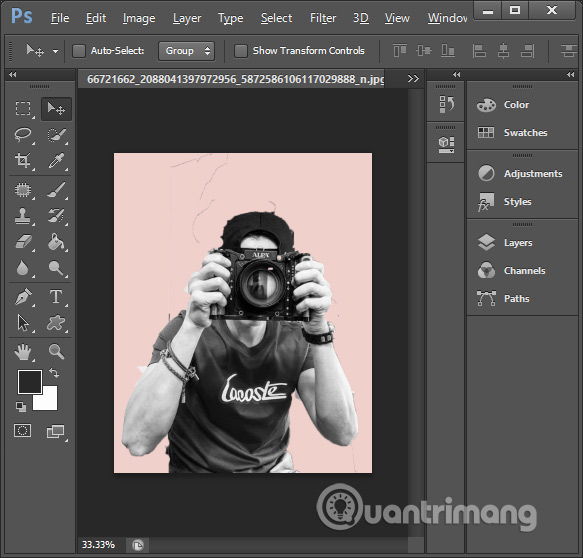Open the History panel icon
The image size is (583, 558).
(447, 104)
